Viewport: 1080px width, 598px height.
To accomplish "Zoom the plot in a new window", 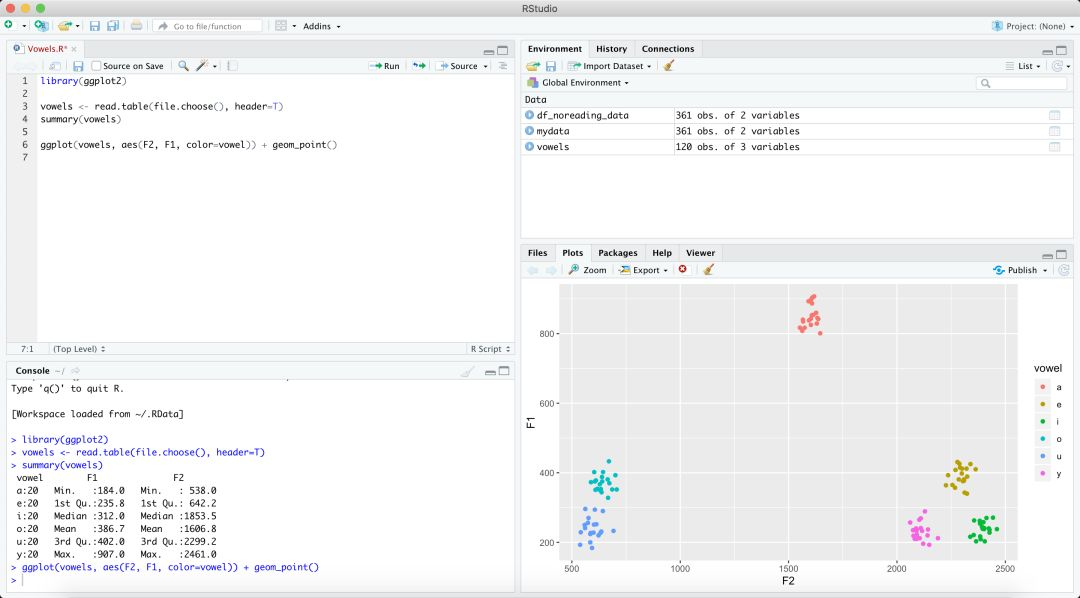I will 588,270.
